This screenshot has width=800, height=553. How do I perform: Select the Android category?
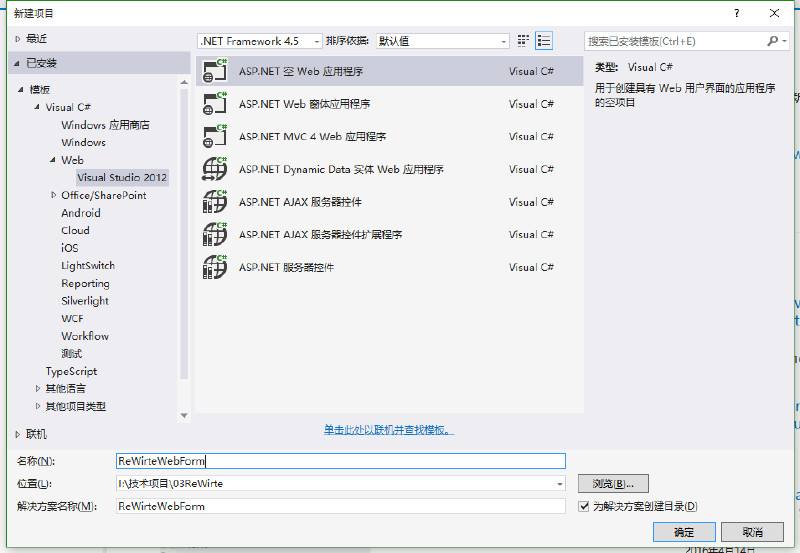tap(81, 213)
